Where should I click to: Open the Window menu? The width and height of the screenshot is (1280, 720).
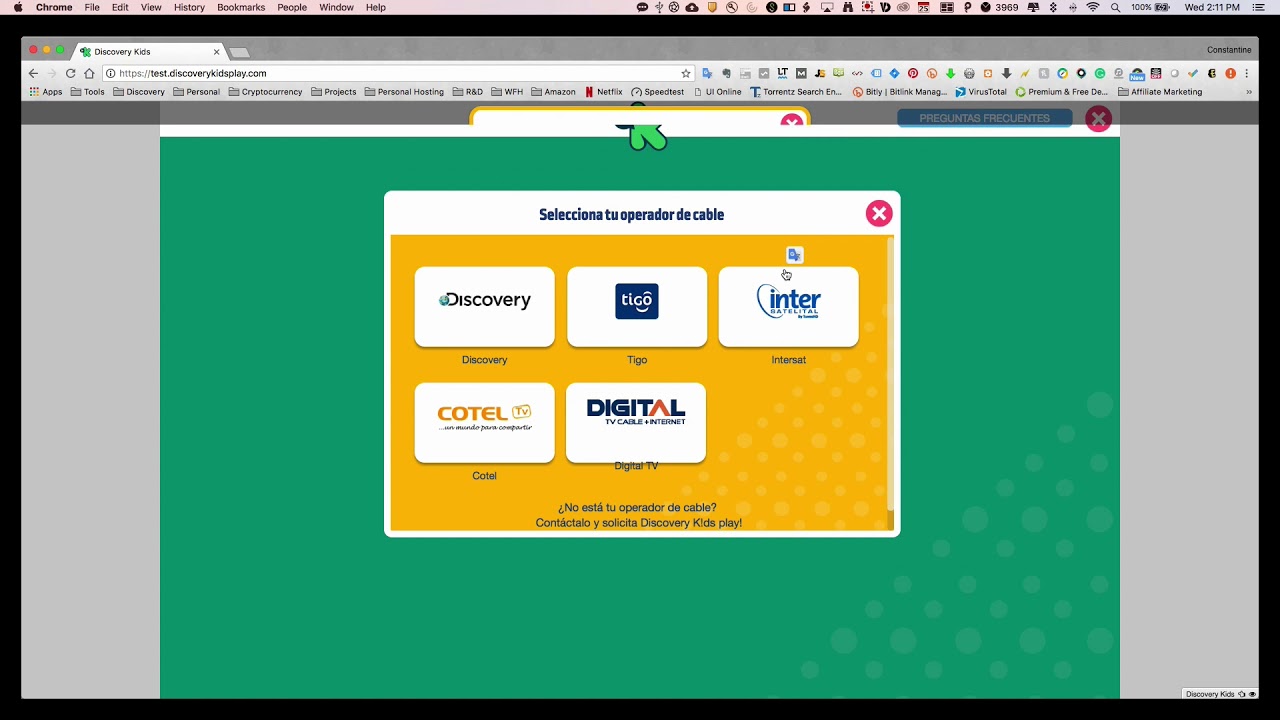pyautogui.click(x=336, y=7)
